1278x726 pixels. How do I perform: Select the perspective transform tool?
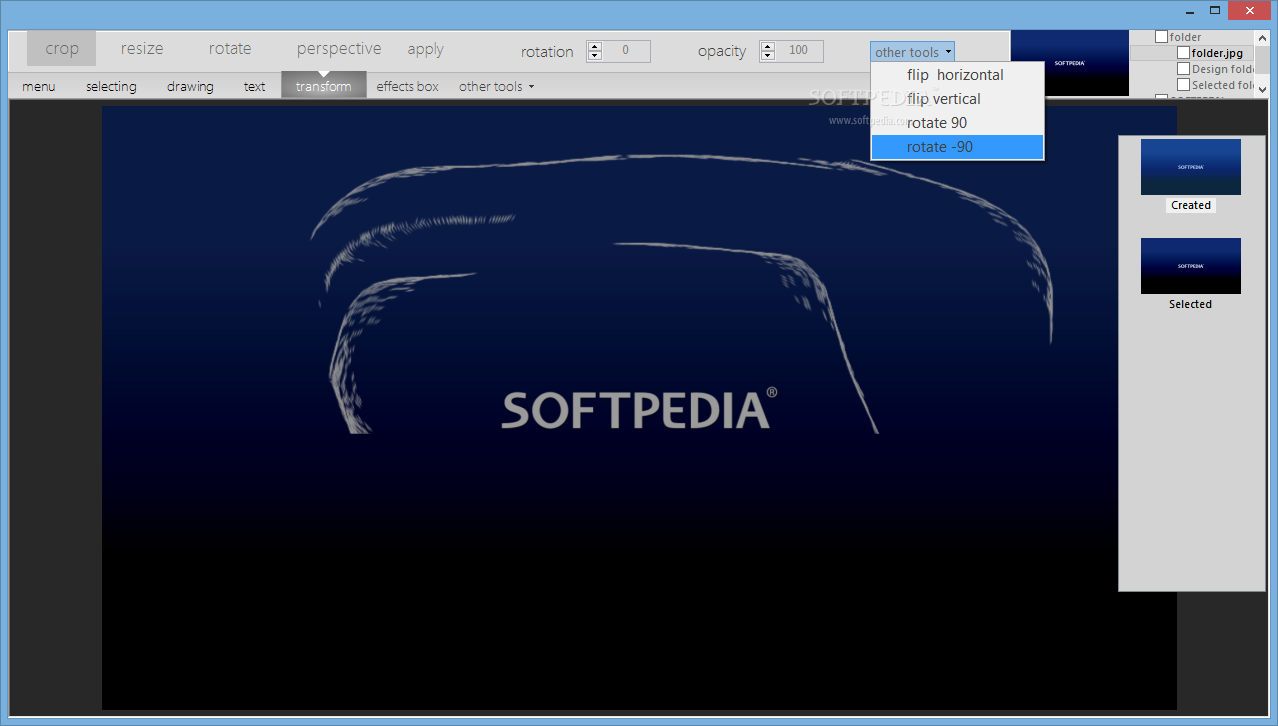tap(338, 49)
